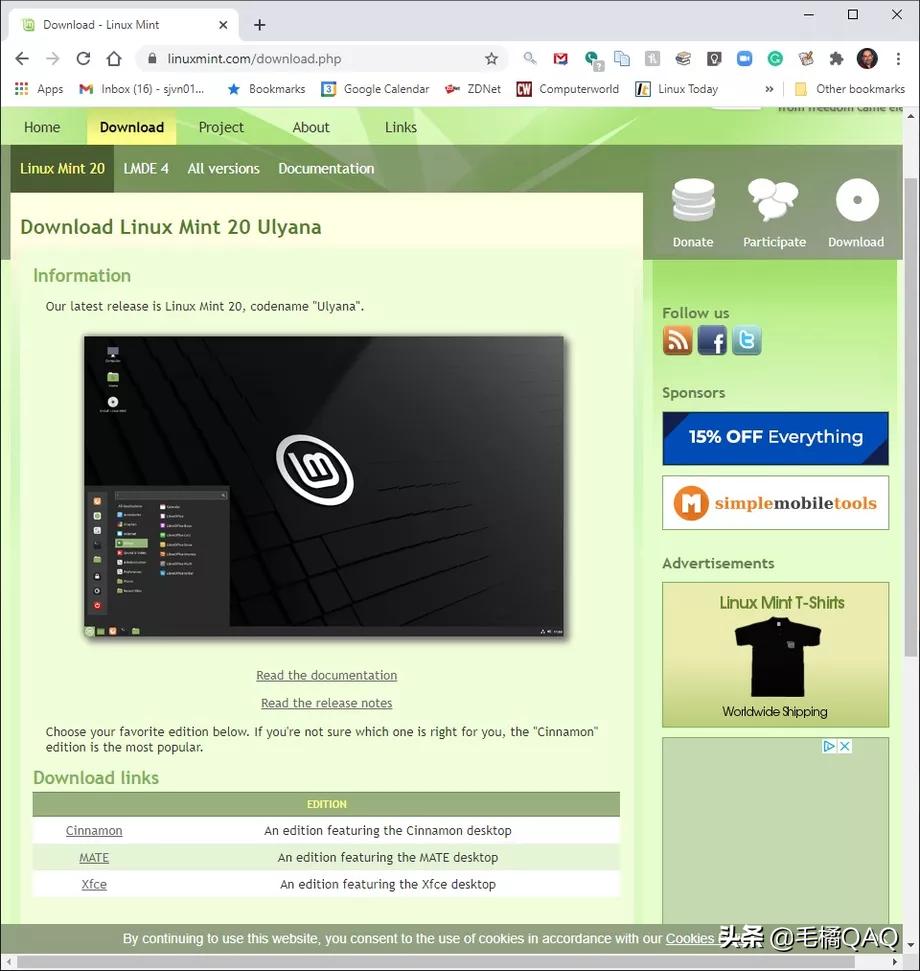Viewport: 920px width, 971px height.
Task: Open Chrome's three-dot customize menu
Action: pos(899,59)
